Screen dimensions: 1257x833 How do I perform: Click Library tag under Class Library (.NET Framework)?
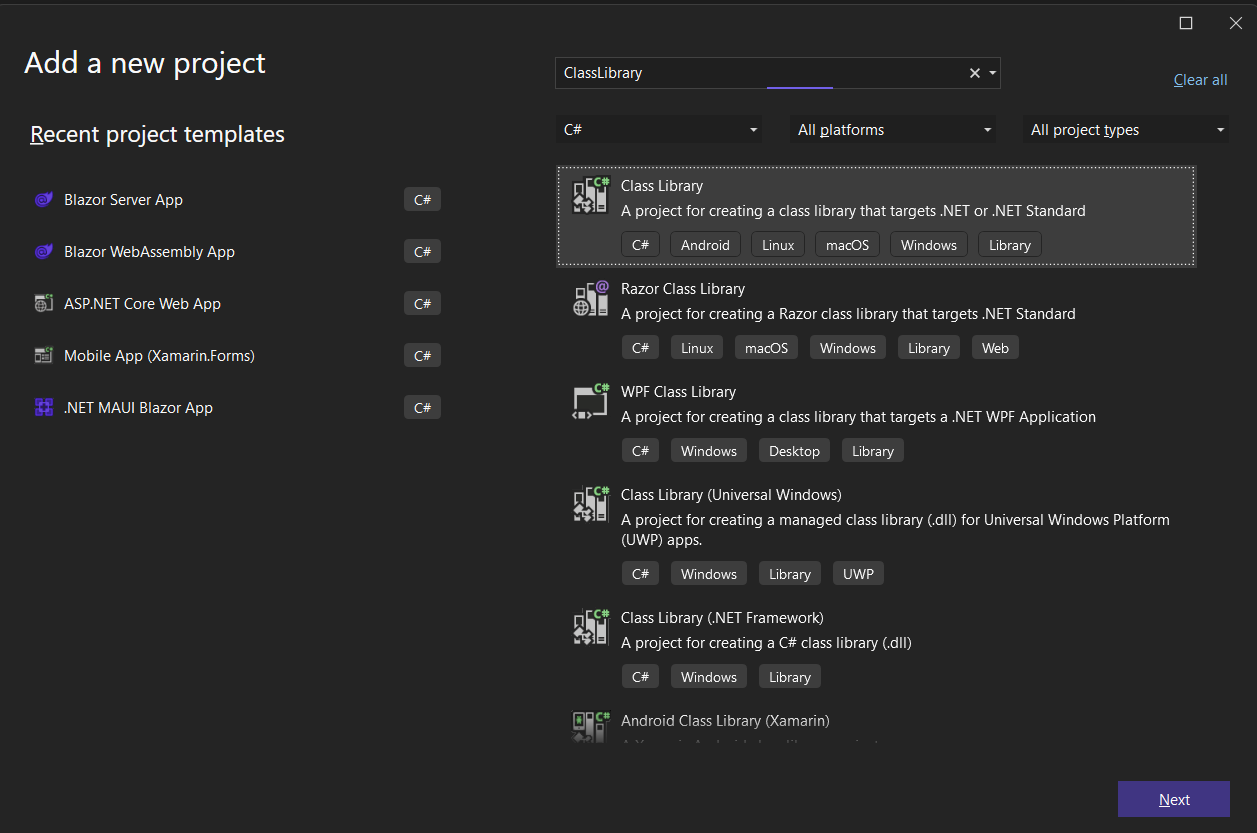tap(790, 677)
